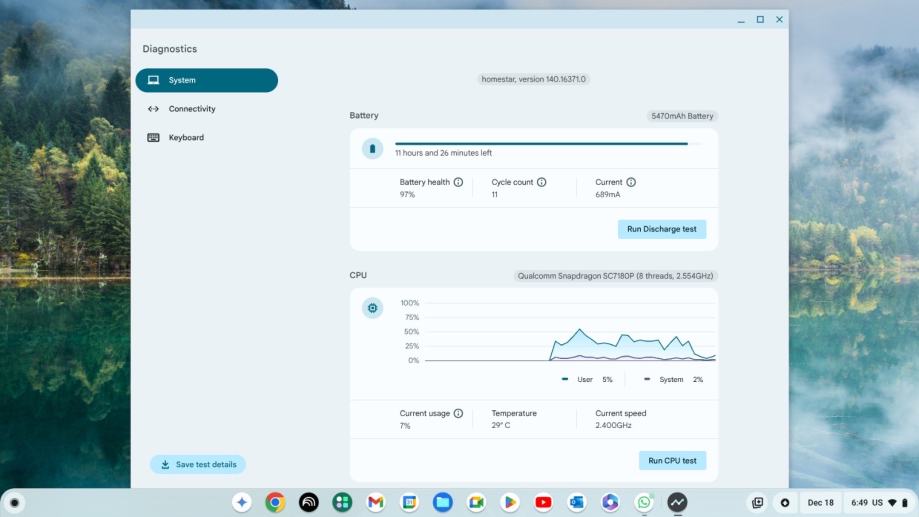
Task: Click the CPU chip icon
Action: click(372, 308)
